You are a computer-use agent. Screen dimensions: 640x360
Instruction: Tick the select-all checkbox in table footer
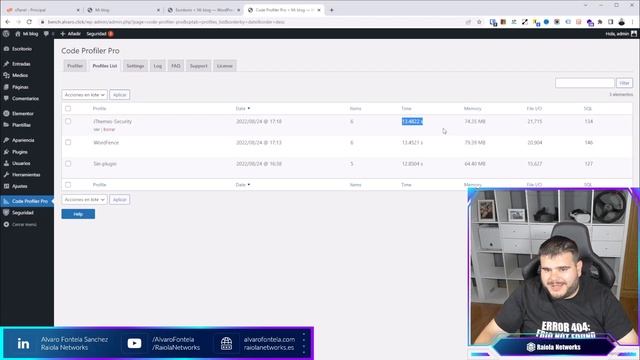(68, 185)
